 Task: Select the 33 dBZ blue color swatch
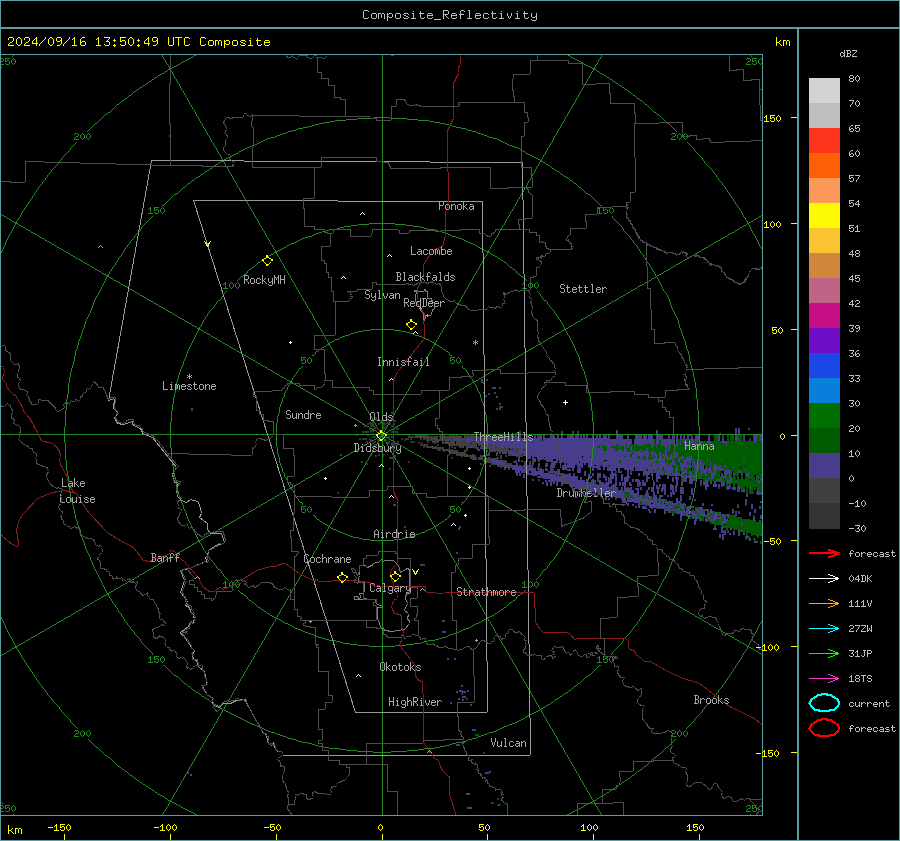click(824, 390)
